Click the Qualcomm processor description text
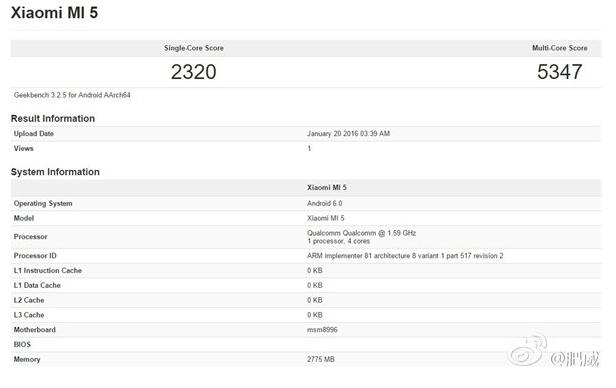The width and height of the screenshot is (616, 388). [361, 237]
